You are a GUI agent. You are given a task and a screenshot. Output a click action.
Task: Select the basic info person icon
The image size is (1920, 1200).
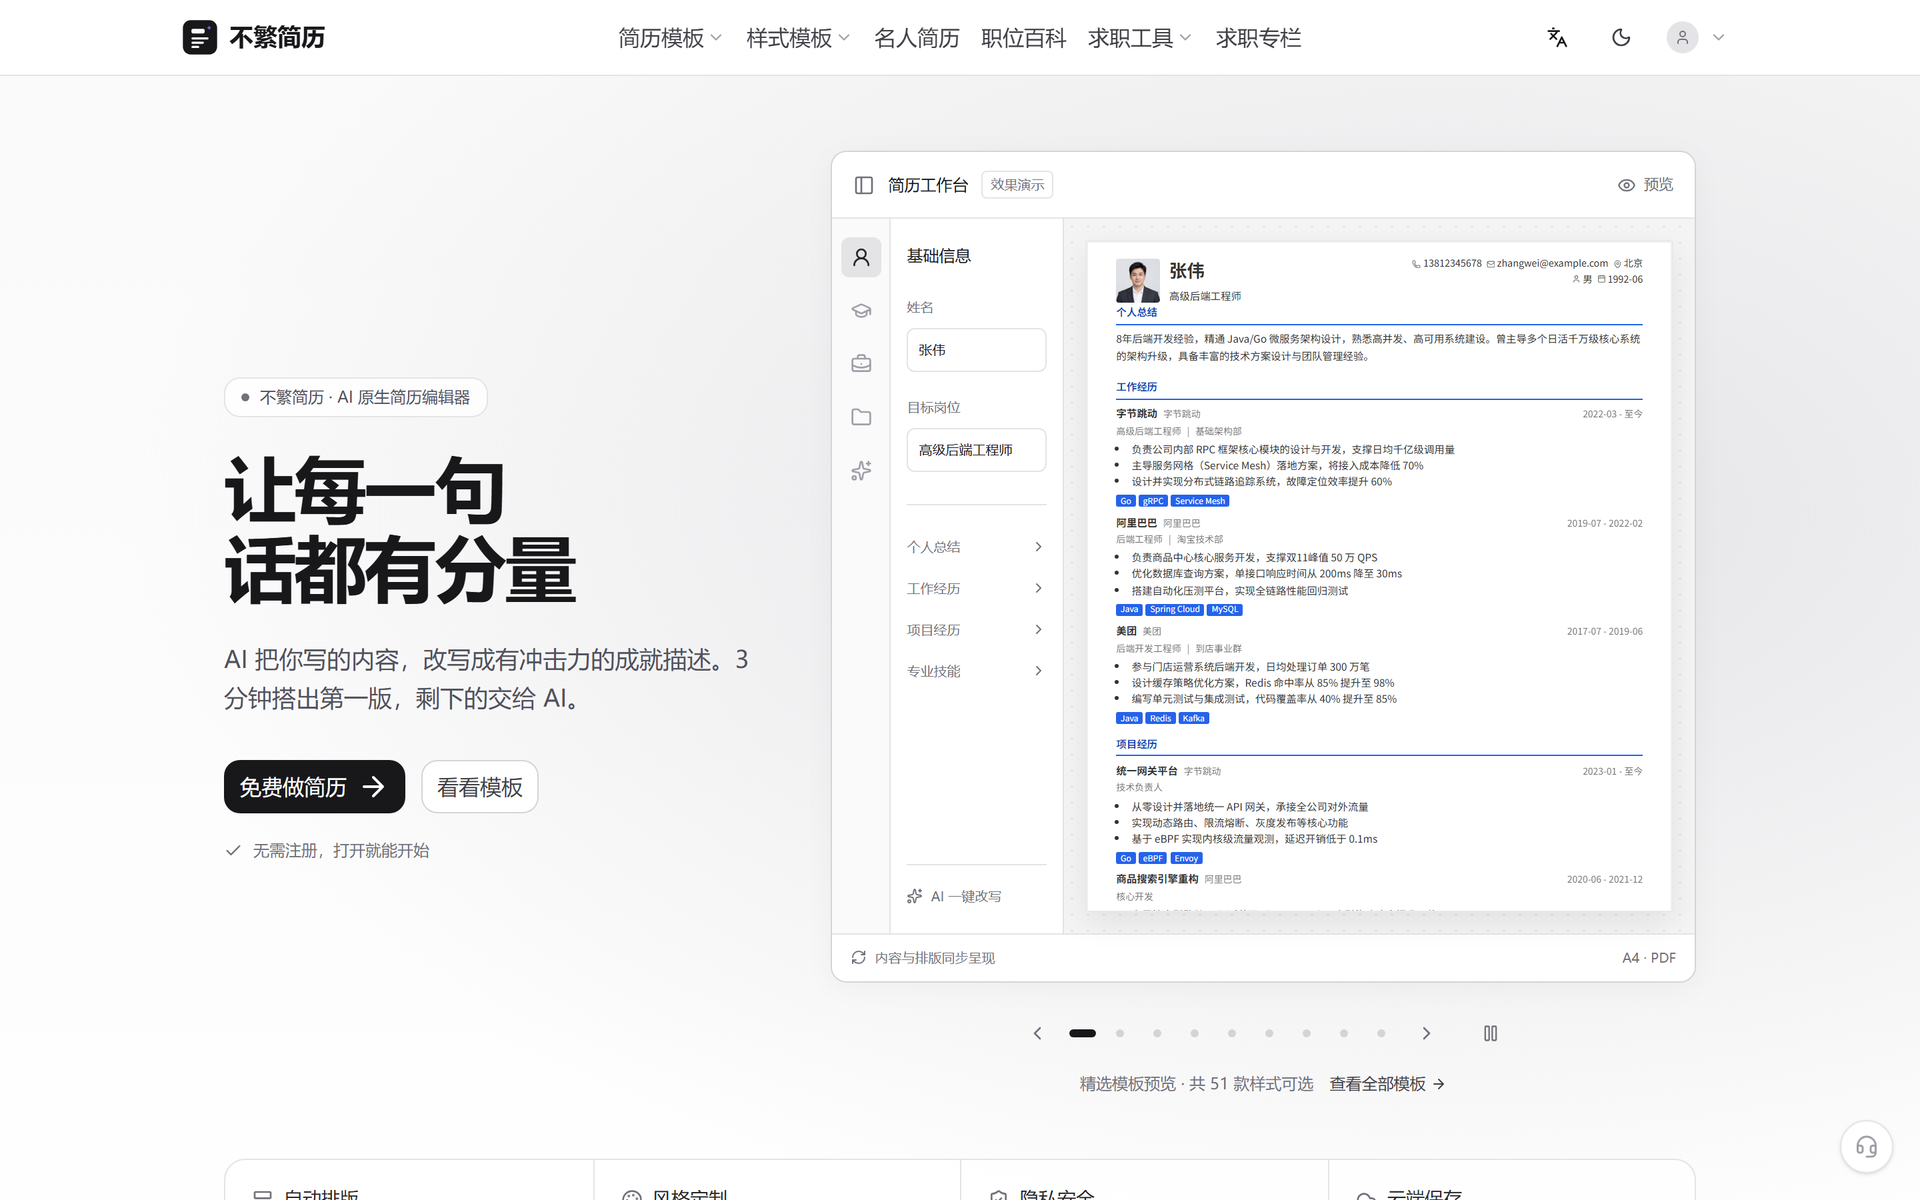click(861, 257)
